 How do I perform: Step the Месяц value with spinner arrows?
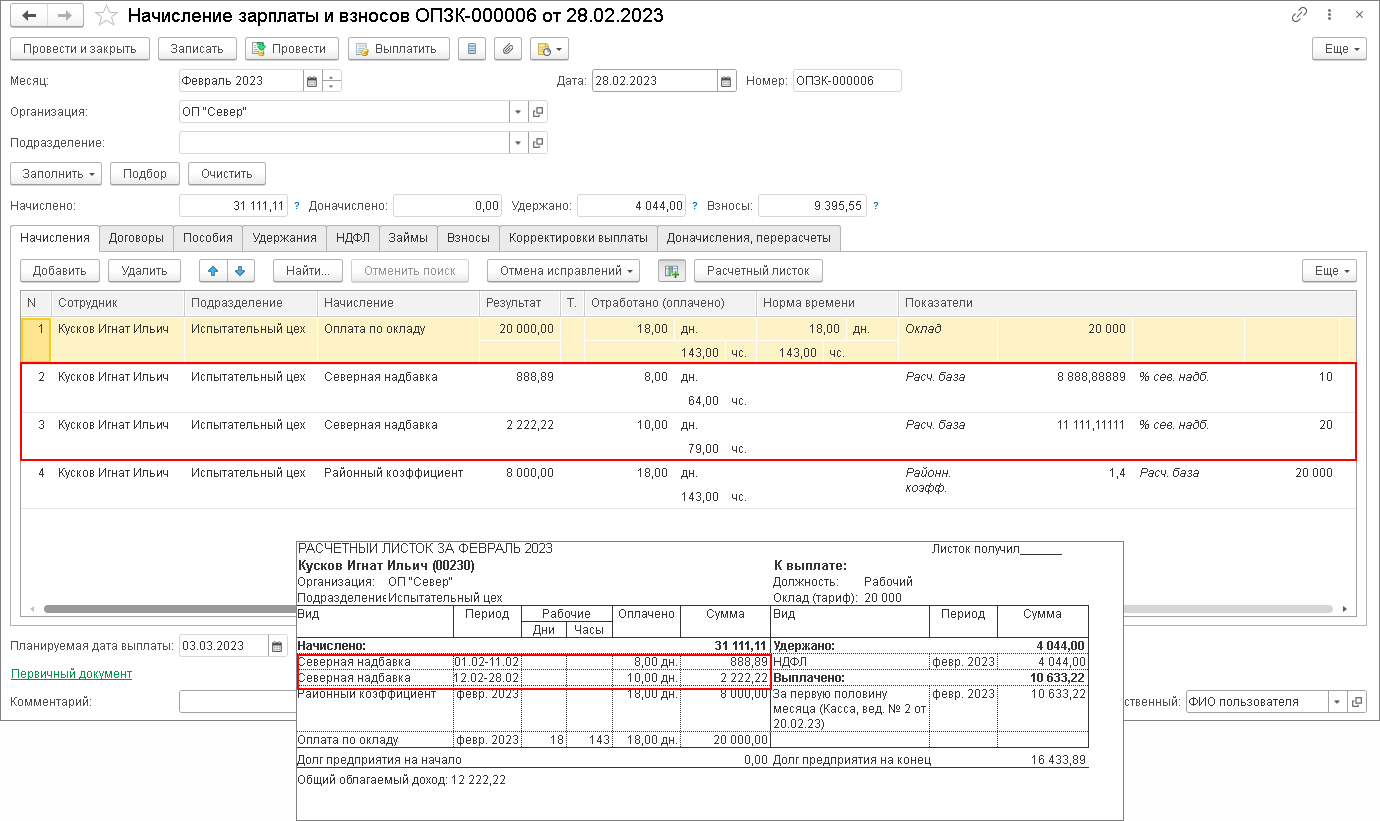coord(331,81)
